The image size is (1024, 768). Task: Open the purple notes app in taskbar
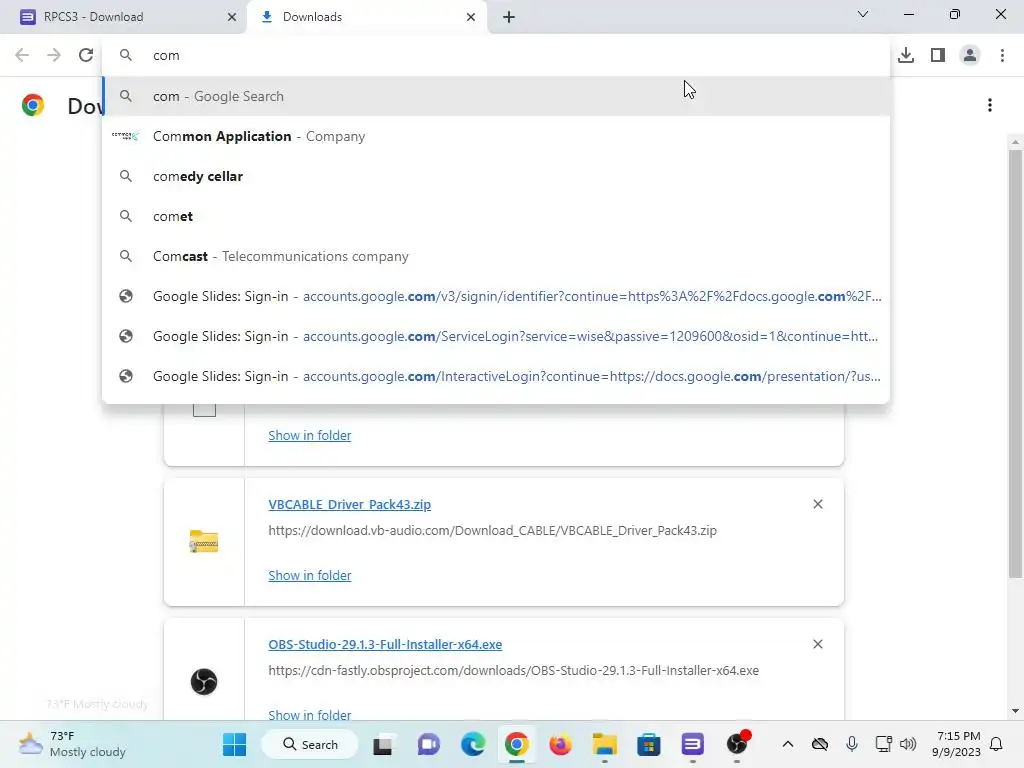pyautogui.click(x=692, y=744)
